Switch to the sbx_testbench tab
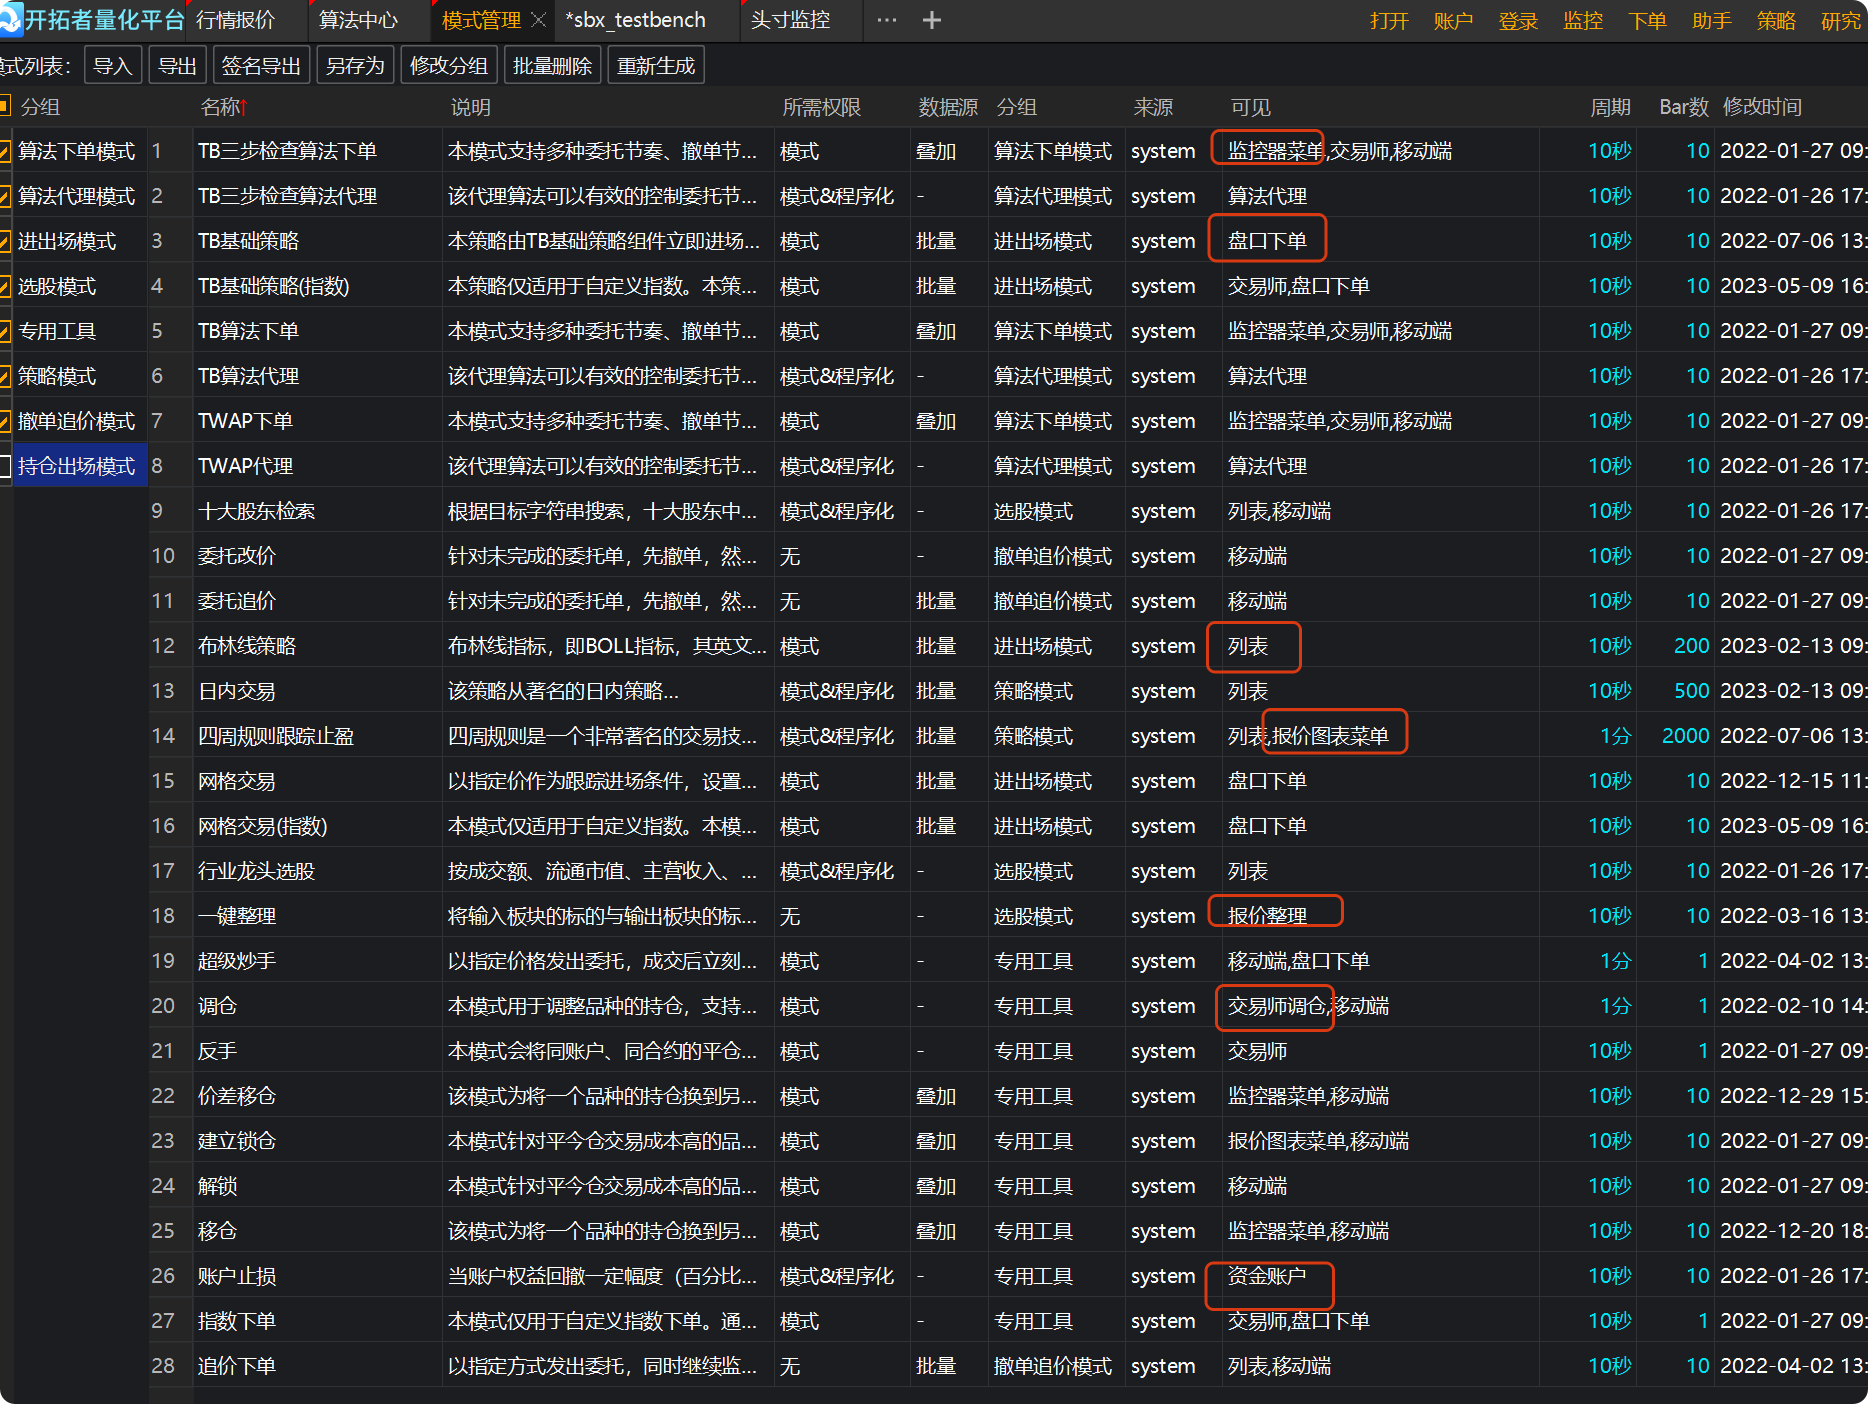Screen dimensions: 1868x1404 (635, 20)
